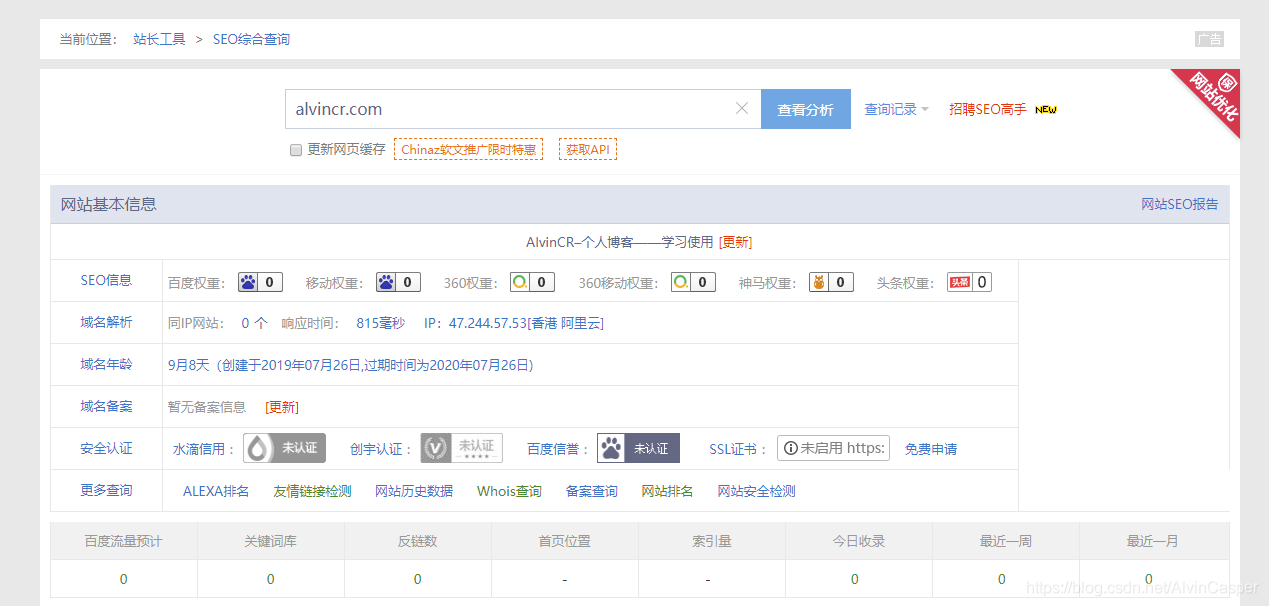
Task: Click the 首页位置 column header
Action: tap(564, 541)
